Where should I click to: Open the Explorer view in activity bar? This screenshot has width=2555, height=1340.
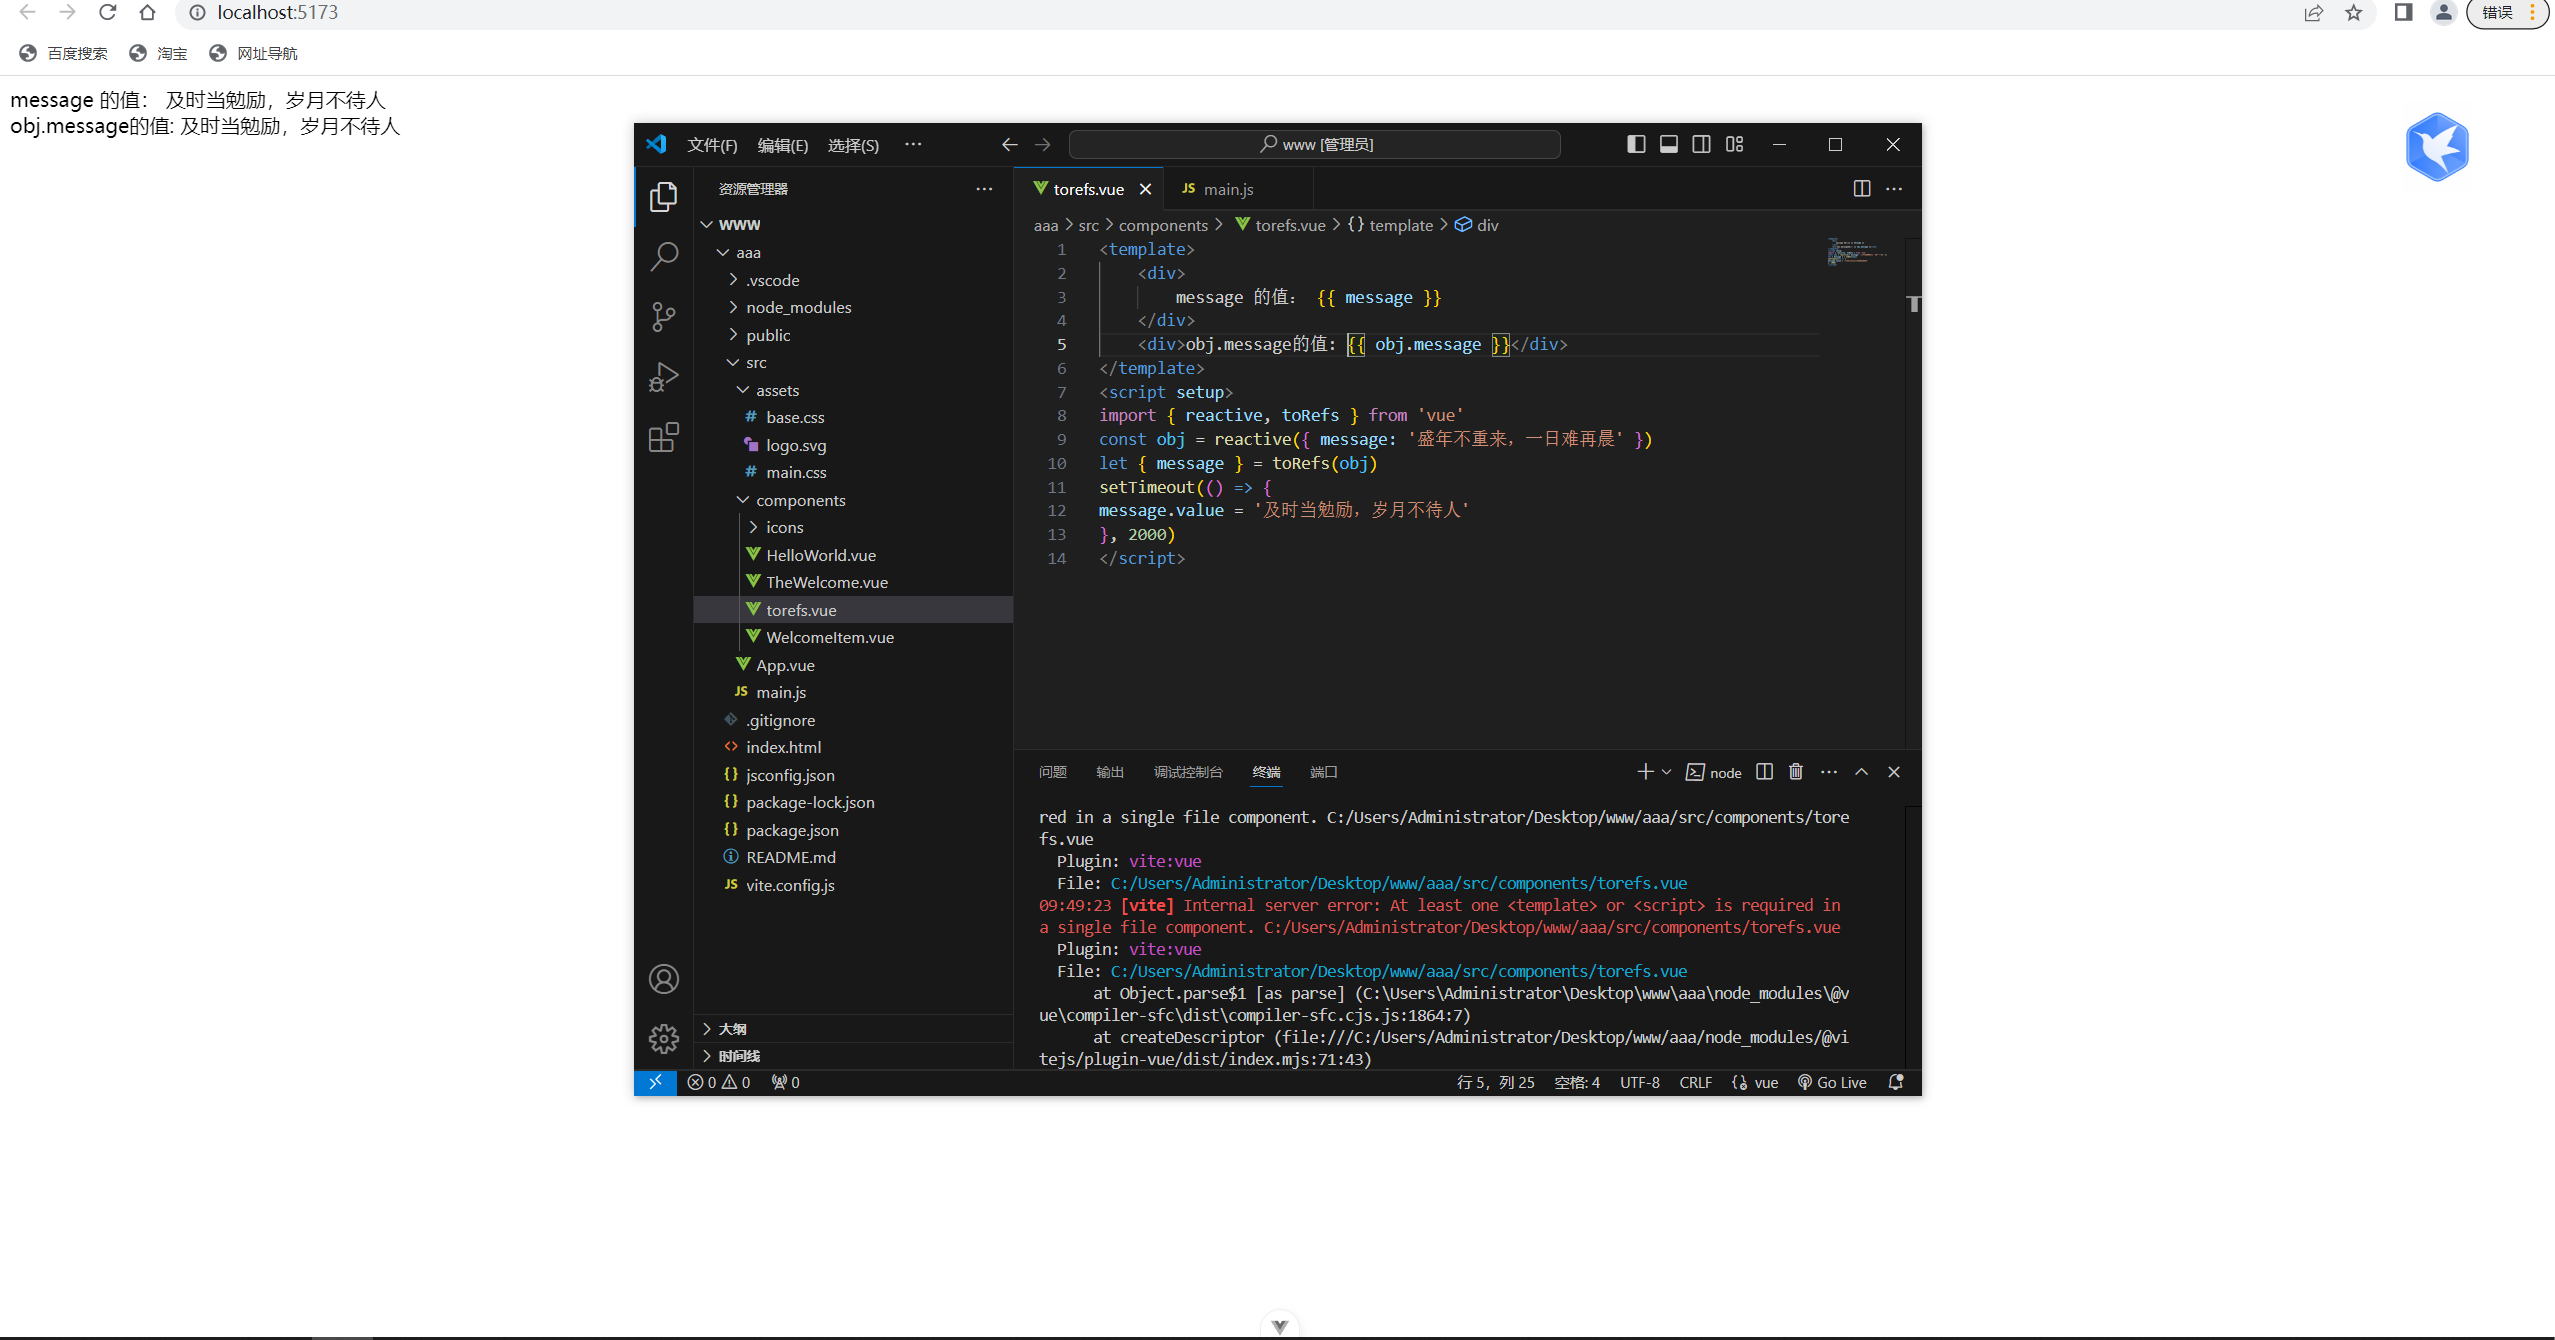click(x=663, y=197)
